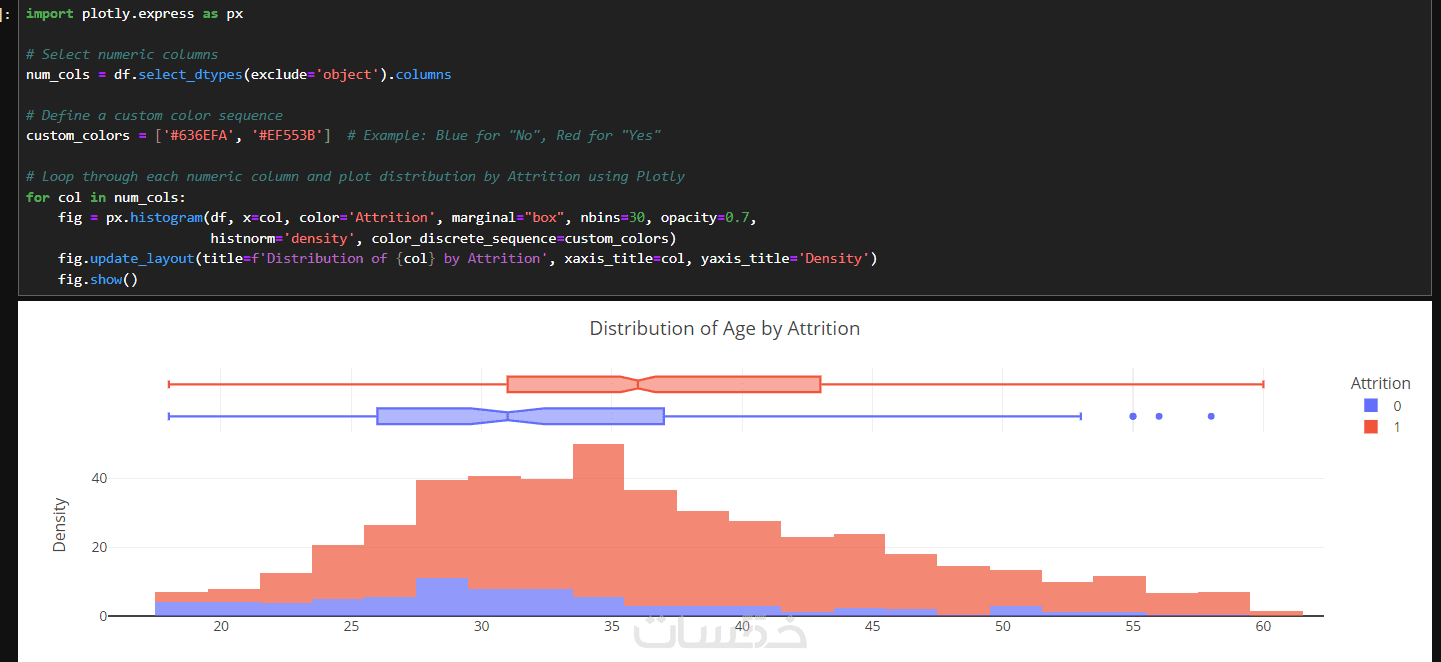
Task: Click the tallest red histogram bar near 35
Action: click(x=598, y=500)
